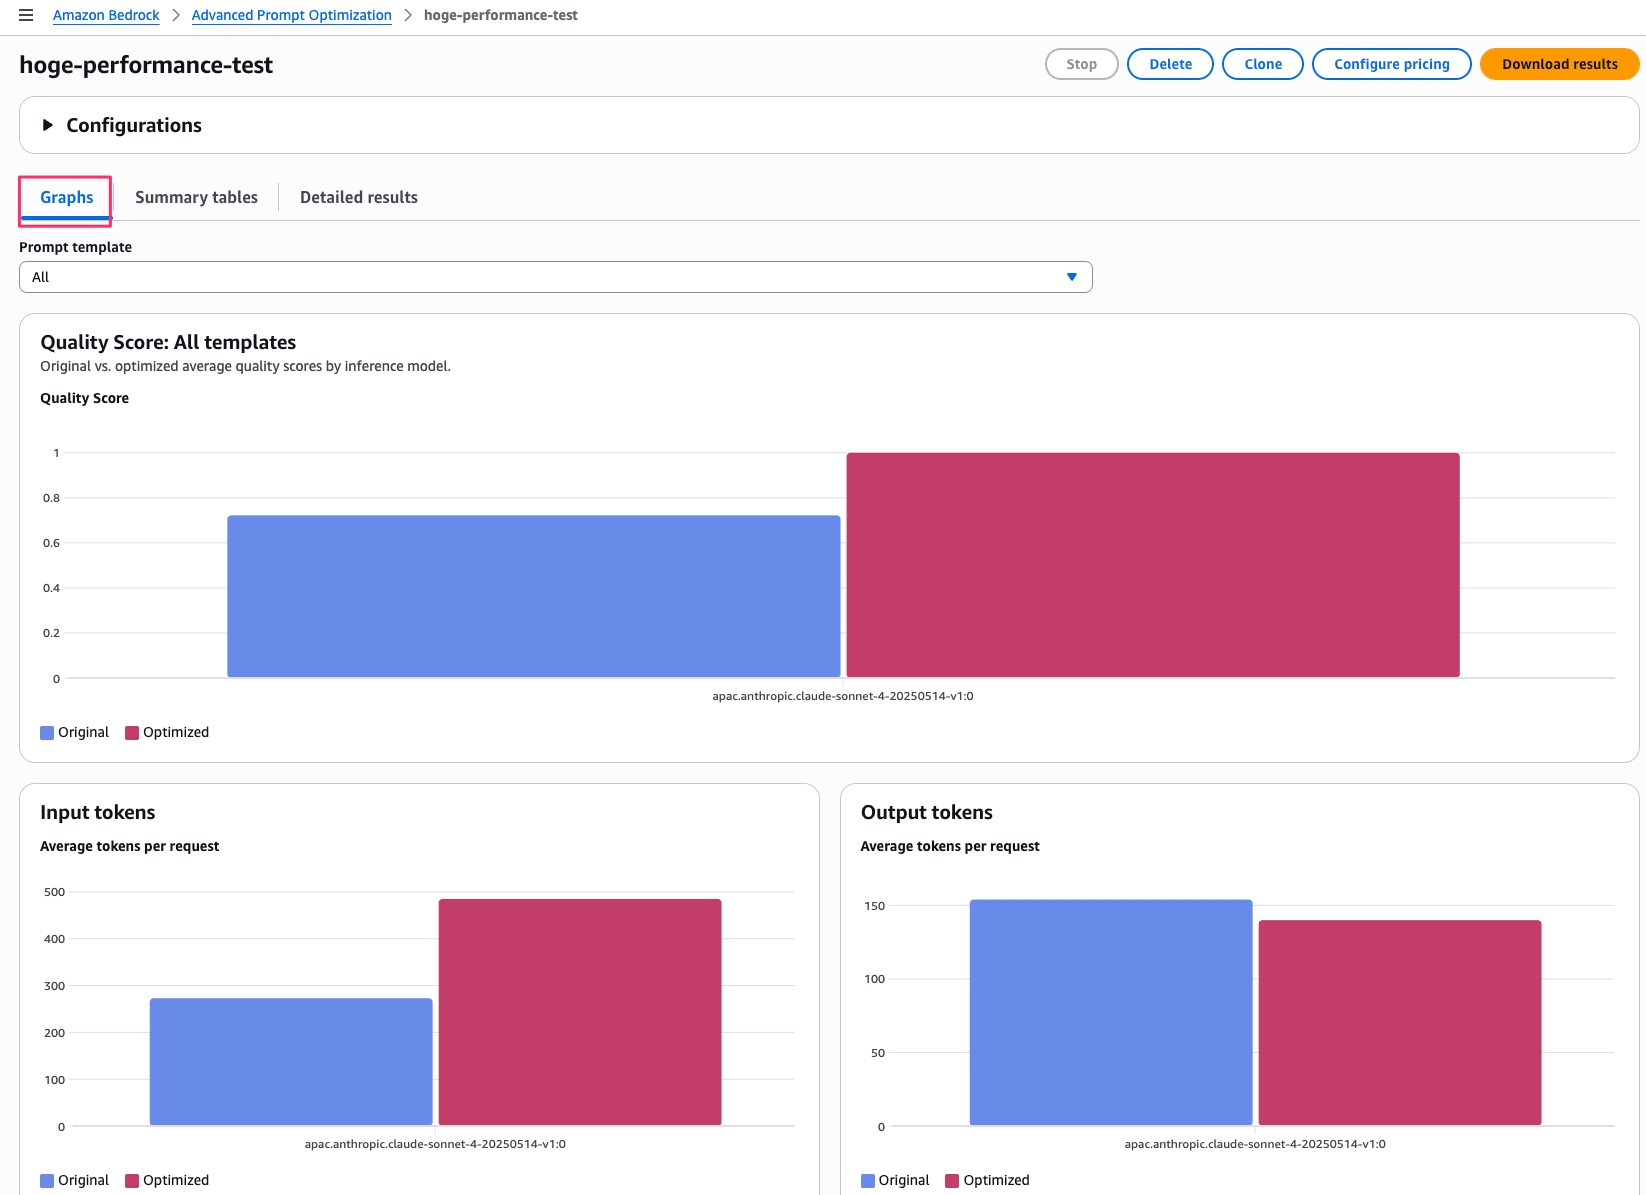Click the hoge-performance-test breadcrumb text

point(501,15)
